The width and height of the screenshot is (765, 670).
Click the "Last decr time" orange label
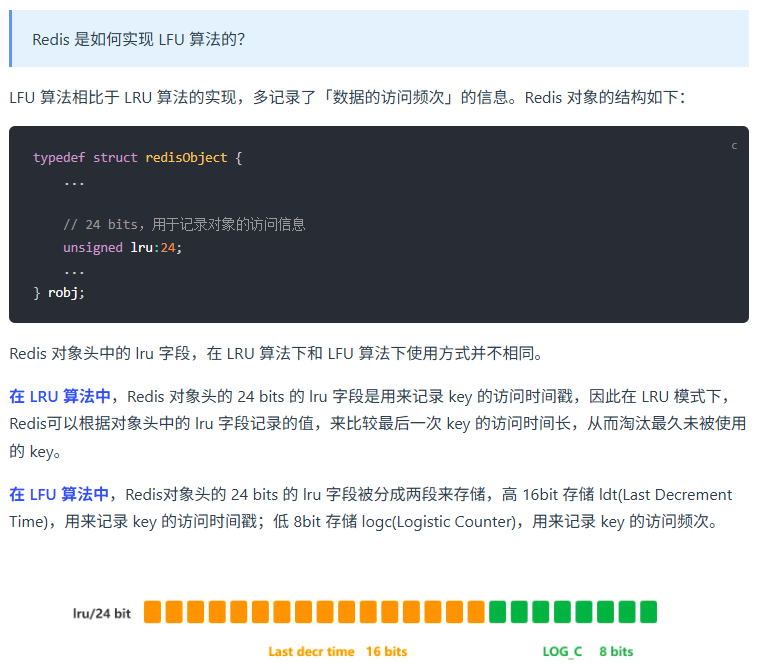coord(311,651)
